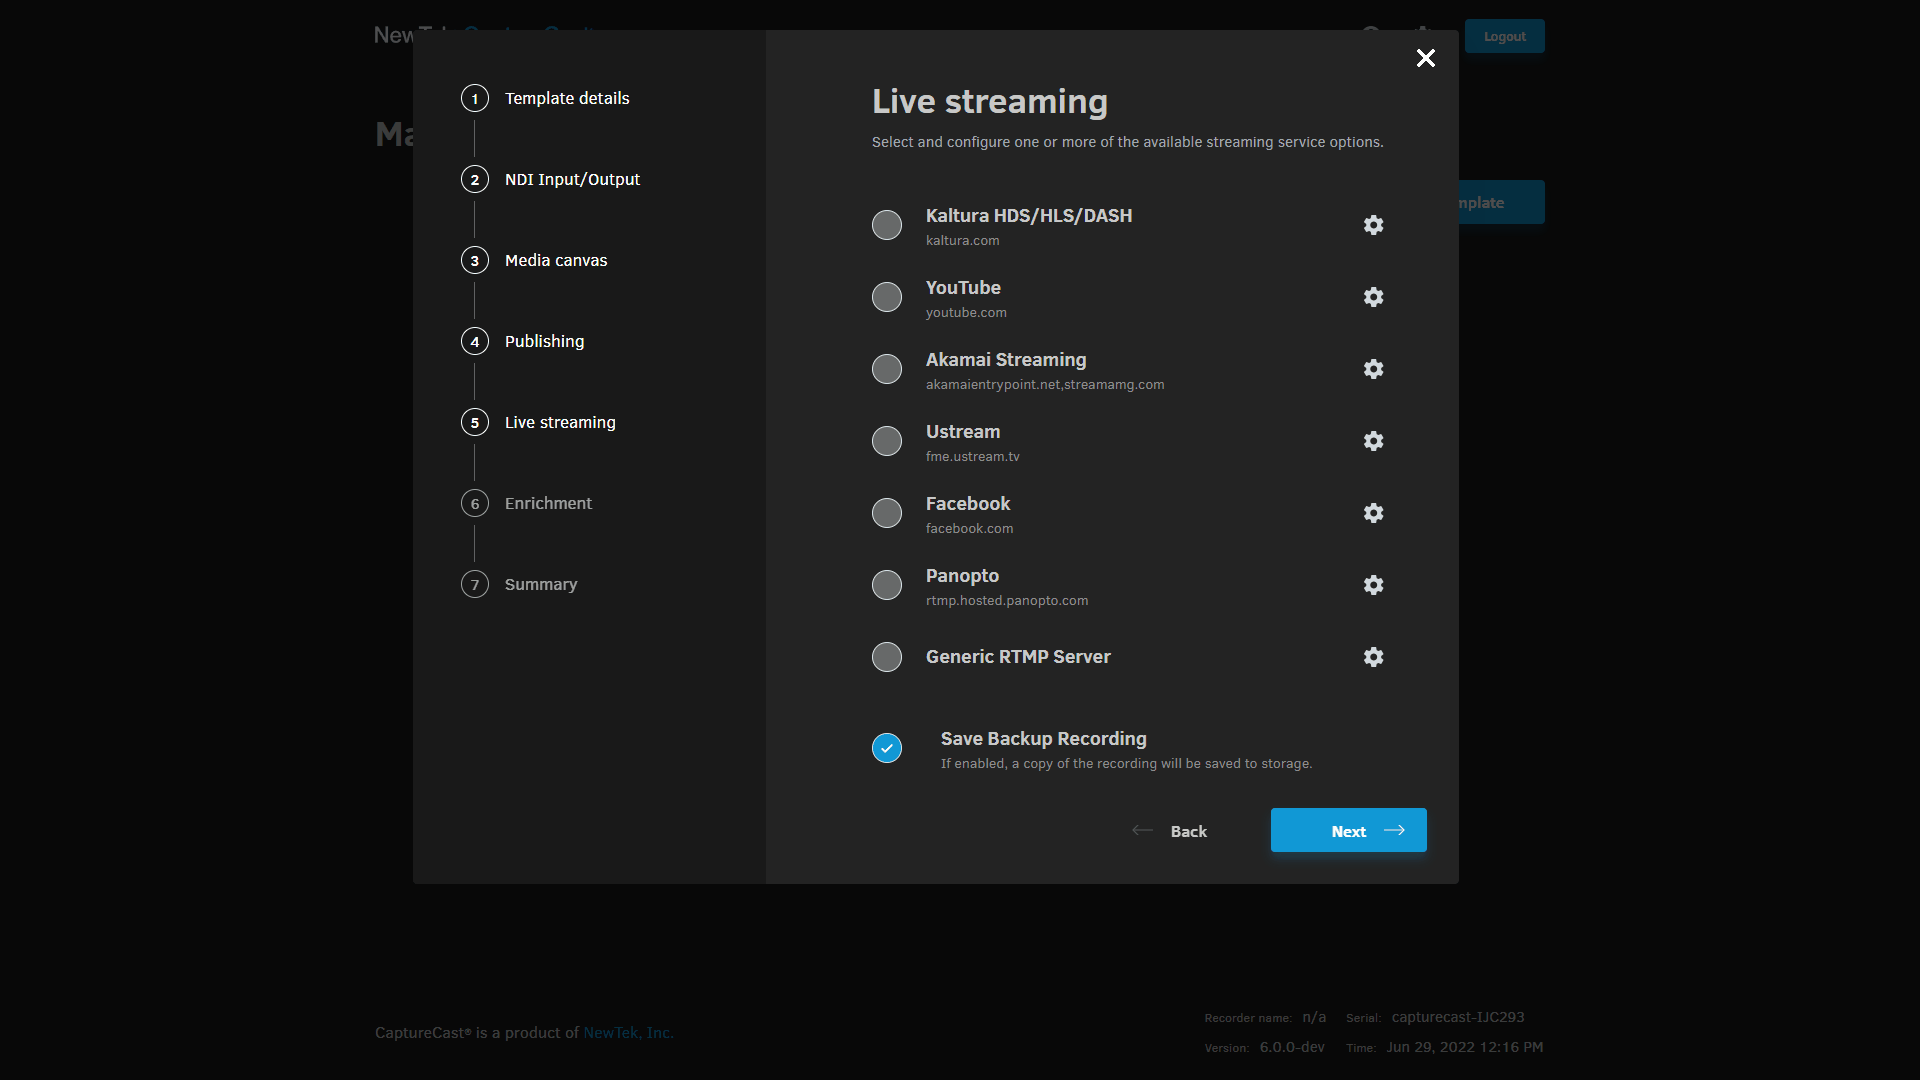
Task: Open Media canvas step
Action: tap(555, 260)
